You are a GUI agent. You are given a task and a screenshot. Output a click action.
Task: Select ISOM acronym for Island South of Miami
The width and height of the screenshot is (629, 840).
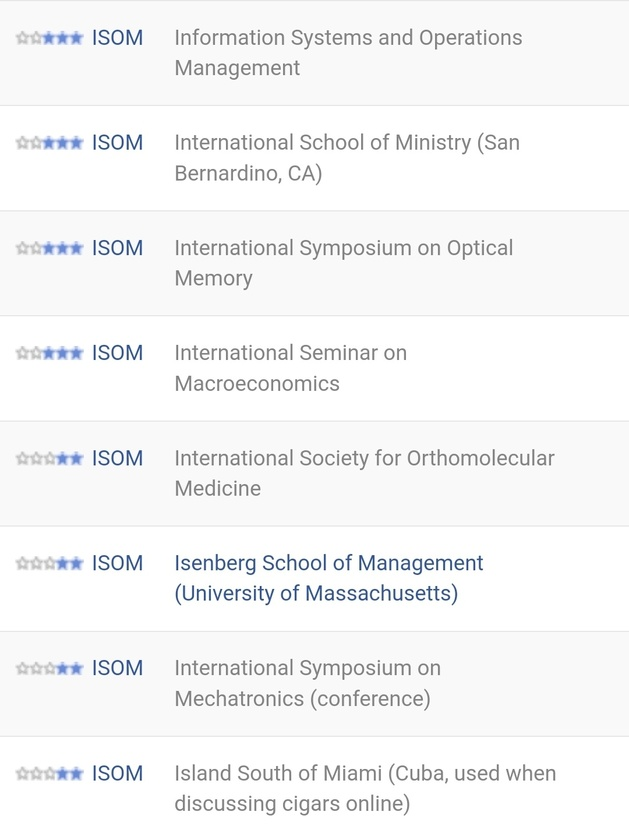[117, 774]
